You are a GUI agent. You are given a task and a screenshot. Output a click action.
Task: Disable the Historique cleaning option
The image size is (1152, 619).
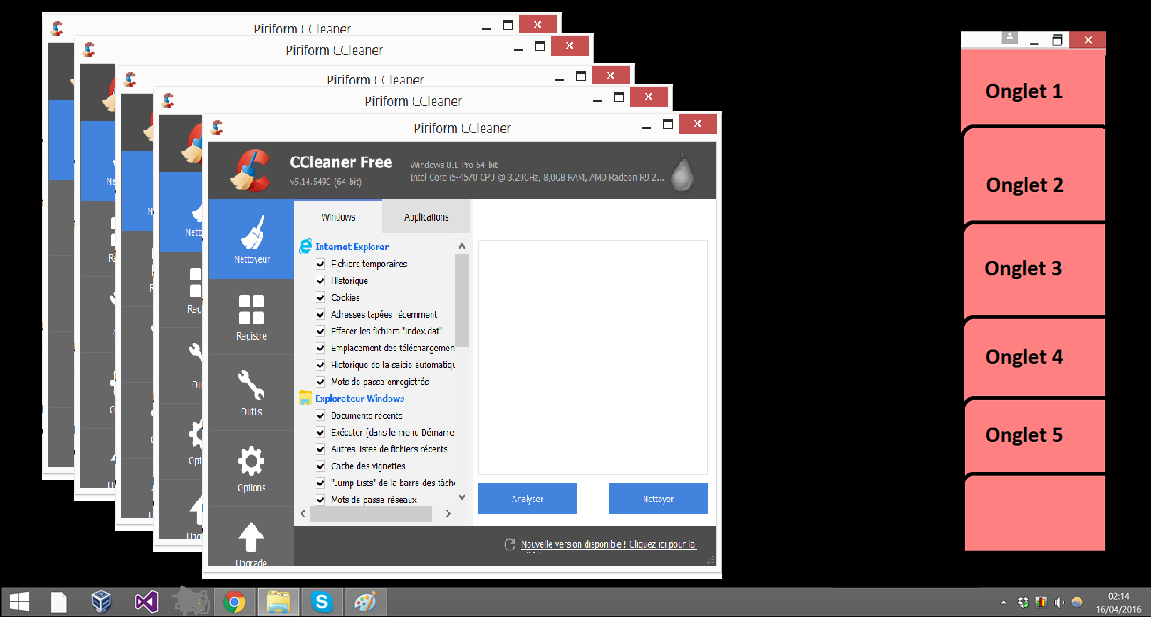[320, 280]
